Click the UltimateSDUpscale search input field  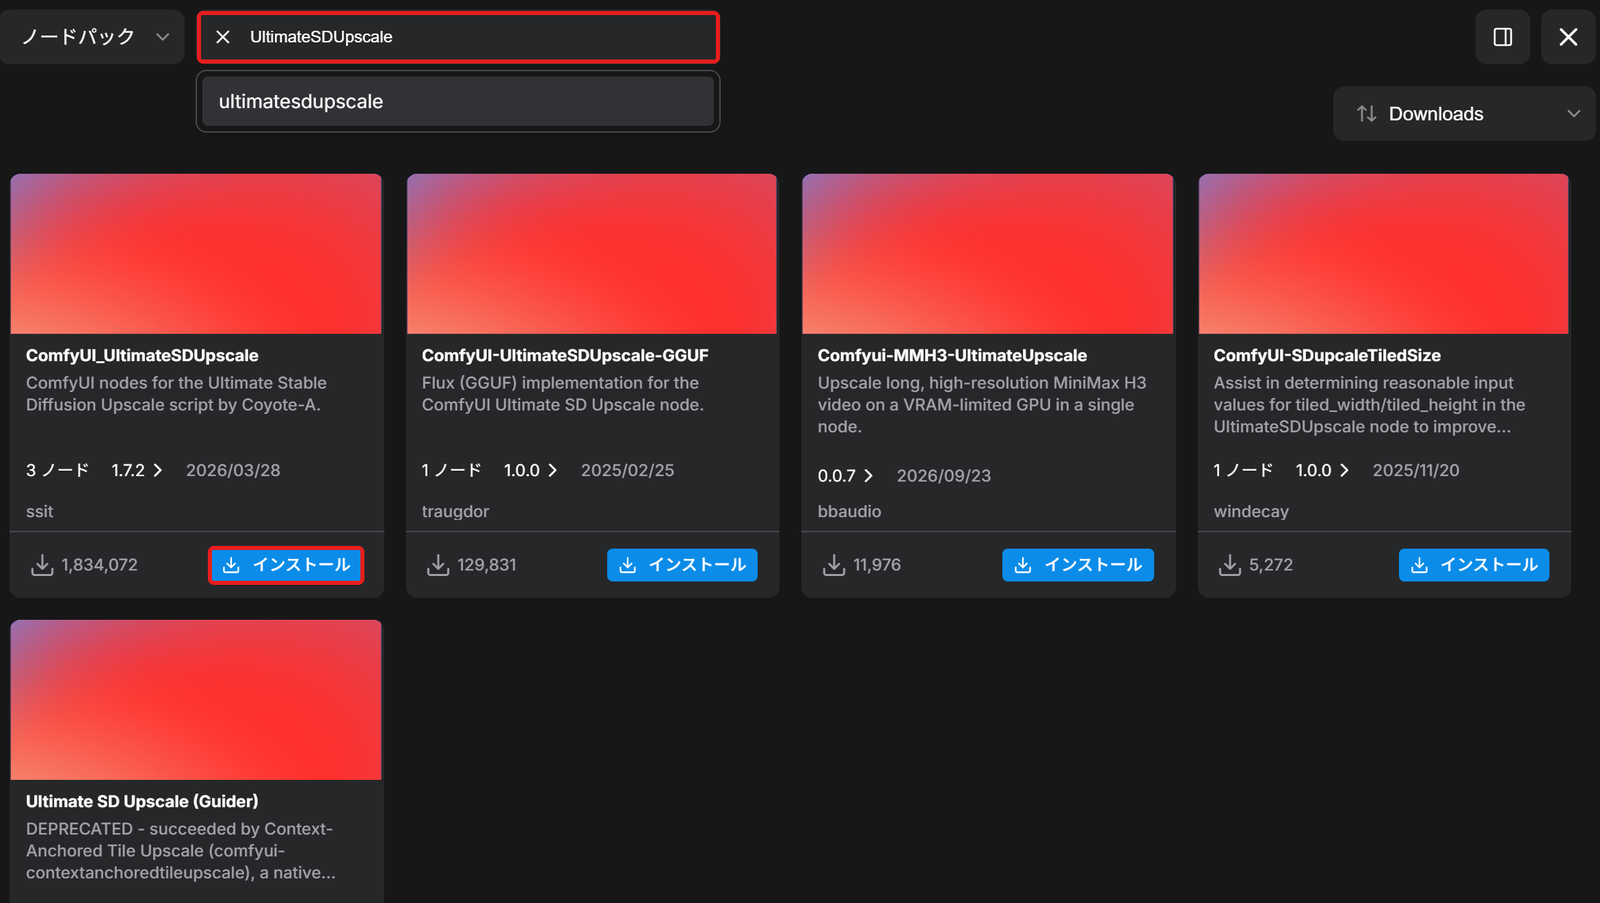pos(458,37)
